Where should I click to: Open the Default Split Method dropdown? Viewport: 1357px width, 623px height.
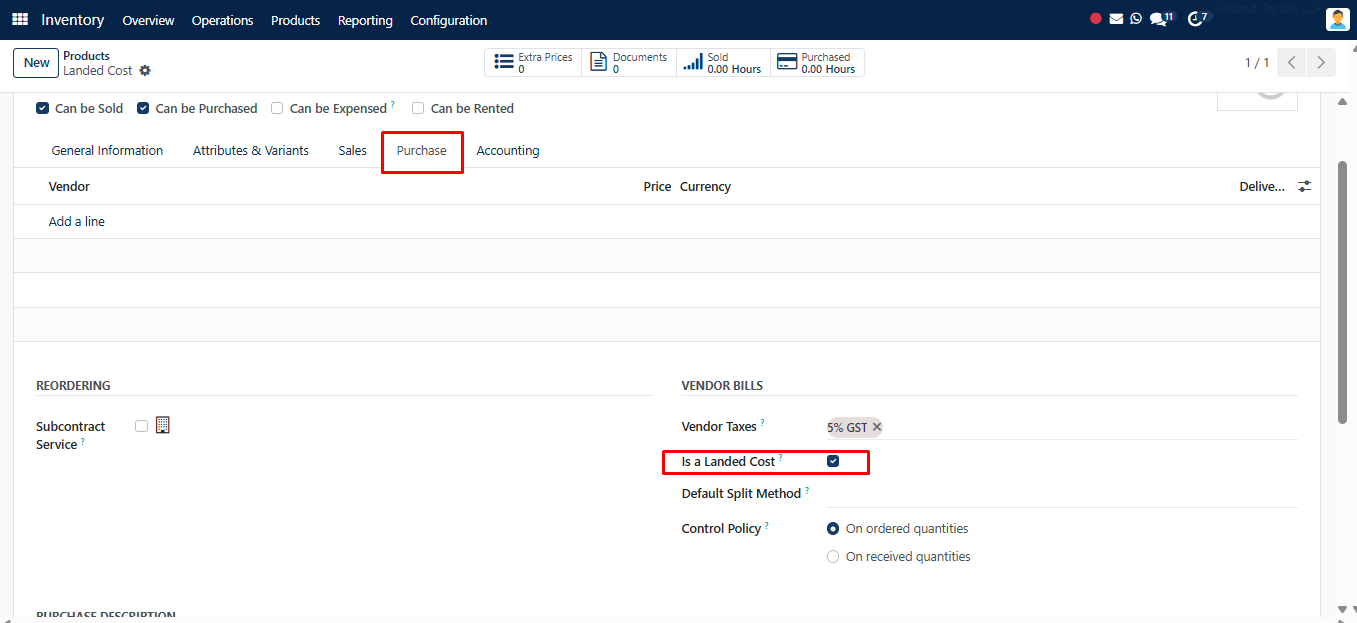(1062, 493)
